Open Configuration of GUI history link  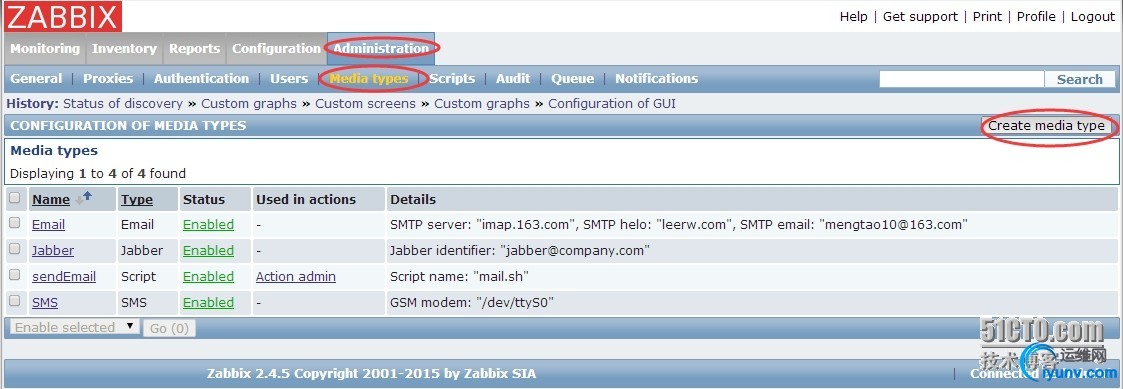(x=612, y=104)
